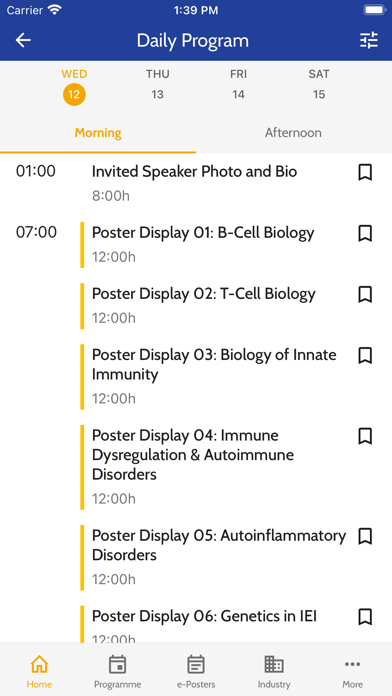
Task: Open the Industry building icon
Action: coord(274,664)
